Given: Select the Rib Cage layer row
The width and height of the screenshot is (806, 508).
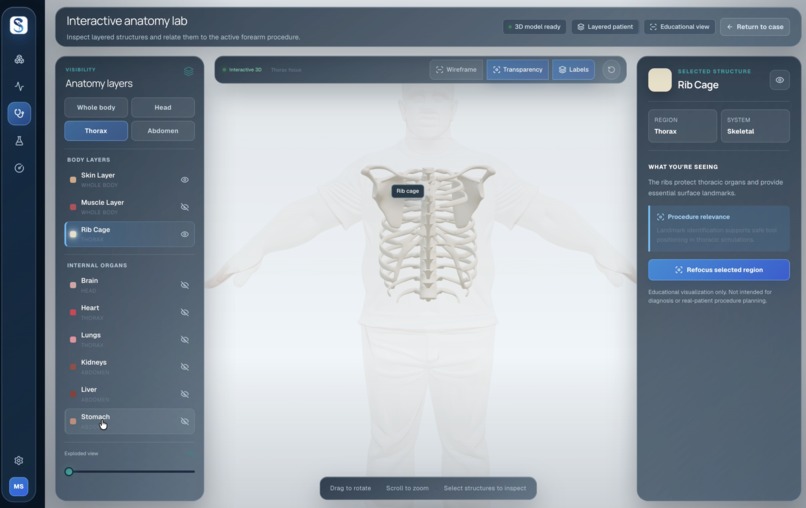Looking at the screenshot, I should [x=130, y=234].
